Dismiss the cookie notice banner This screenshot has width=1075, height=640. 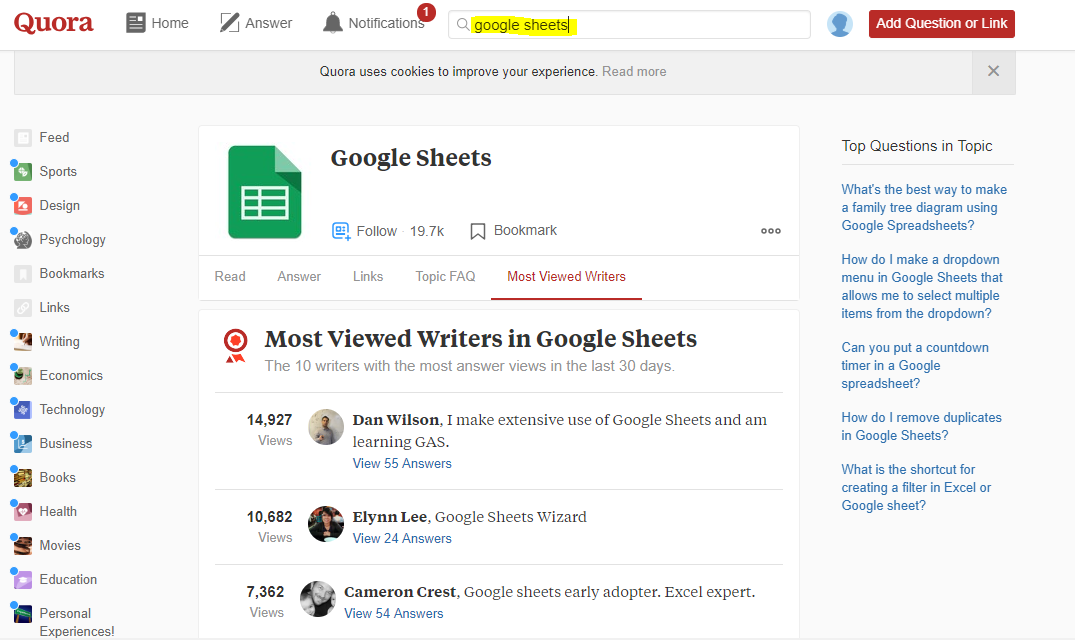(993, 71)
